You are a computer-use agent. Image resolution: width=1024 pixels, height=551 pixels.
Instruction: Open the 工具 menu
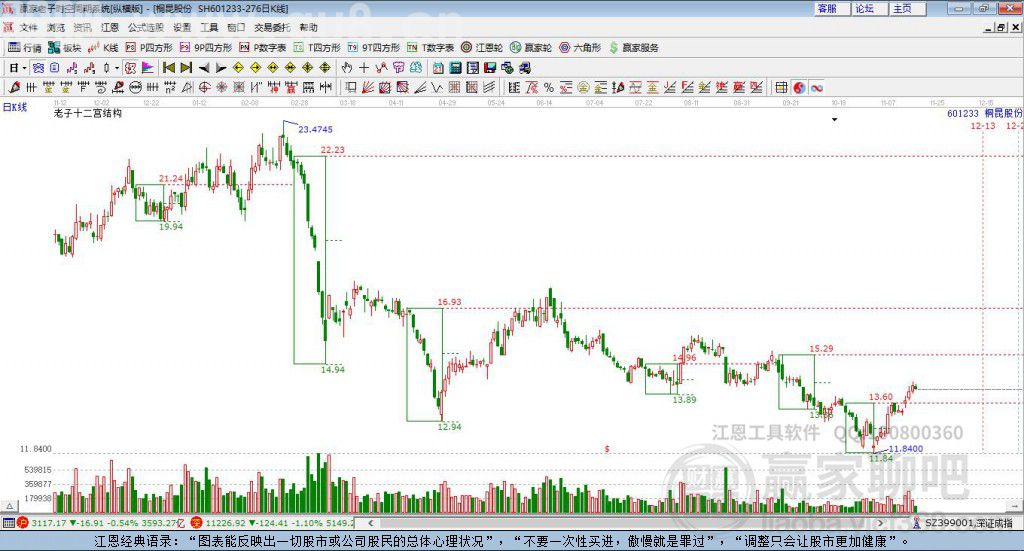coord(209,27)
